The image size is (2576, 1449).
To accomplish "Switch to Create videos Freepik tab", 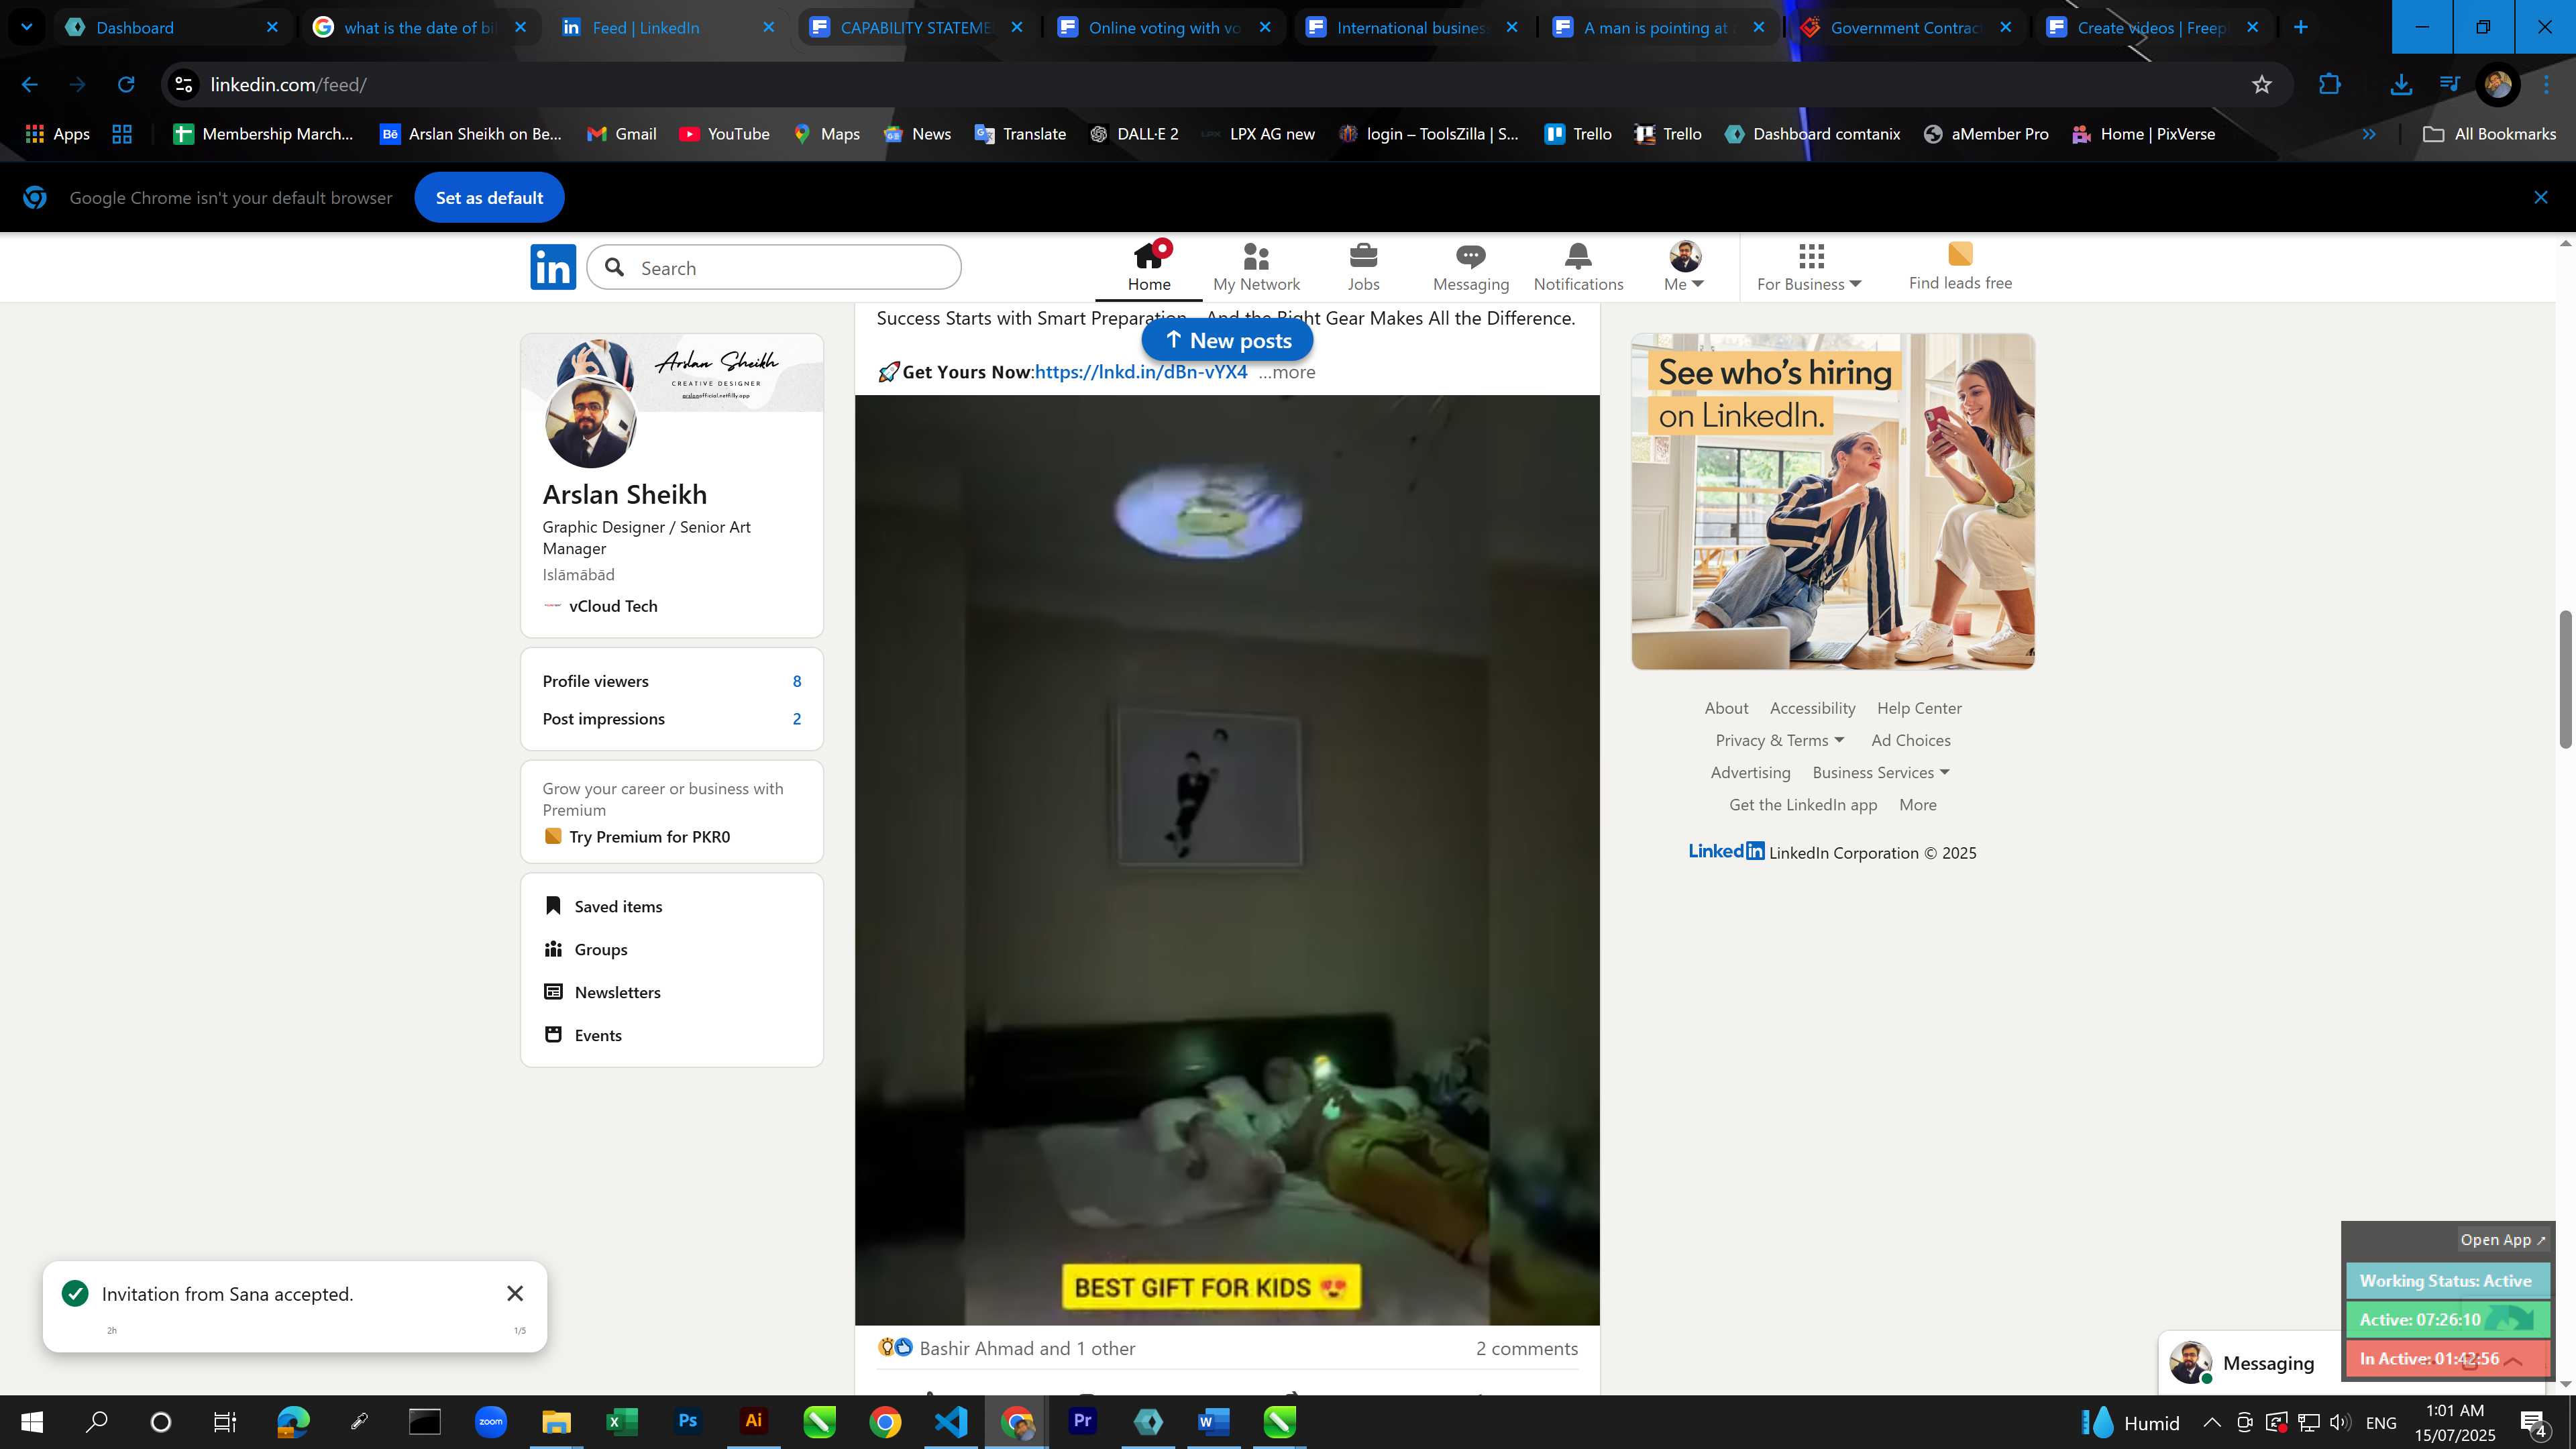I will [x=2152, y=27].
